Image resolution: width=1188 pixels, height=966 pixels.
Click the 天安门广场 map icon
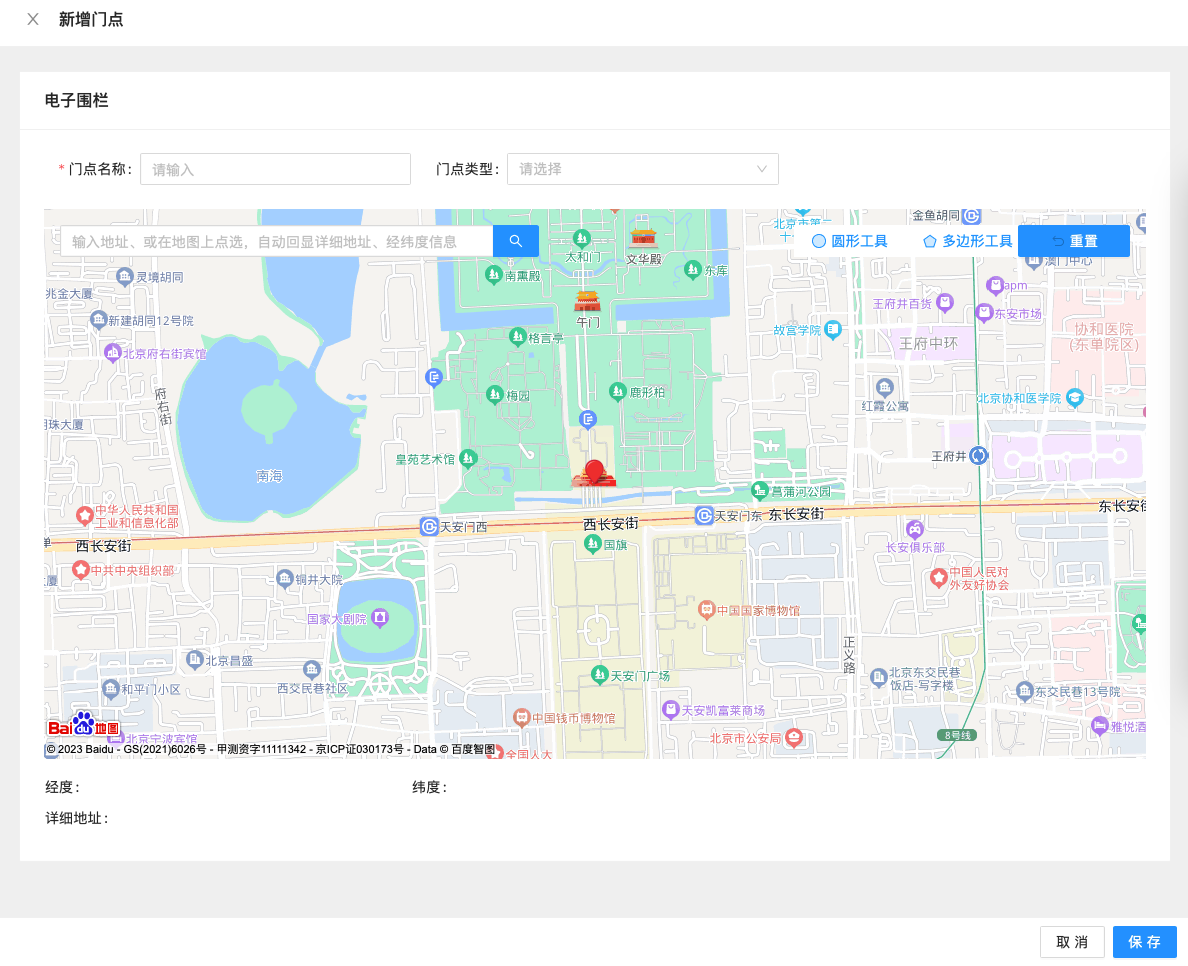click(x=599, y=674)
